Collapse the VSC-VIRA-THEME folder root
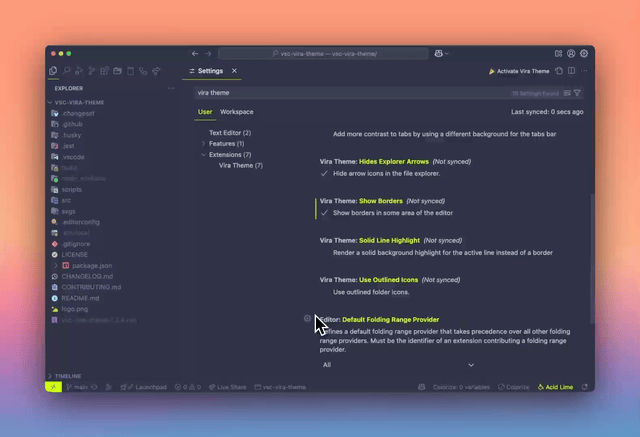Viewport: 640px width, 437px height. 50,102
